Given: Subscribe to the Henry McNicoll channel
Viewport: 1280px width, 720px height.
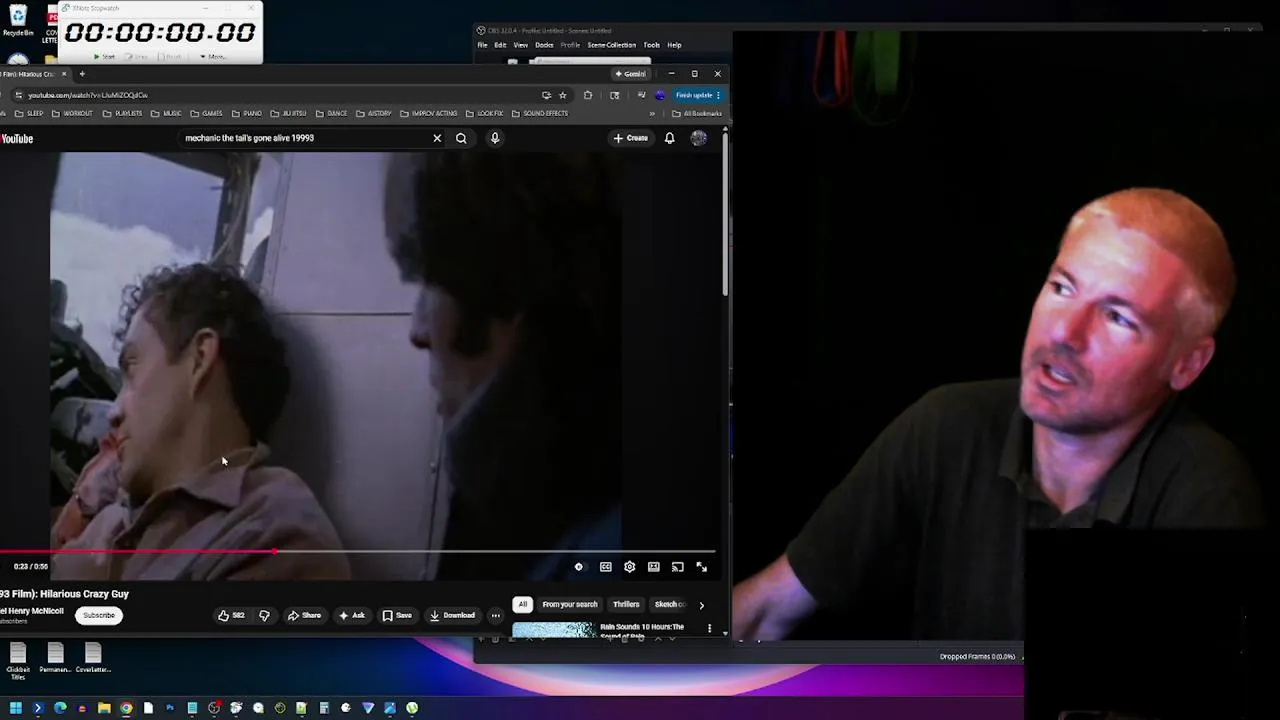Looking at the screenshot, I should [x=99, y=615].
